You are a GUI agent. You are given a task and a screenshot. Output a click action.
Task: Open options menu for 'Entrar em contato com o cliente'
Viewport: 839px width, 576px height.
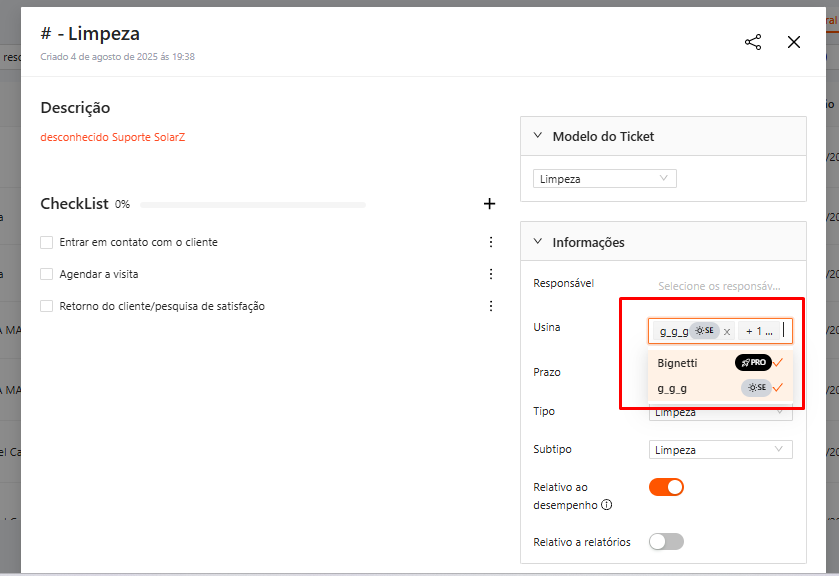pos(490,242)
